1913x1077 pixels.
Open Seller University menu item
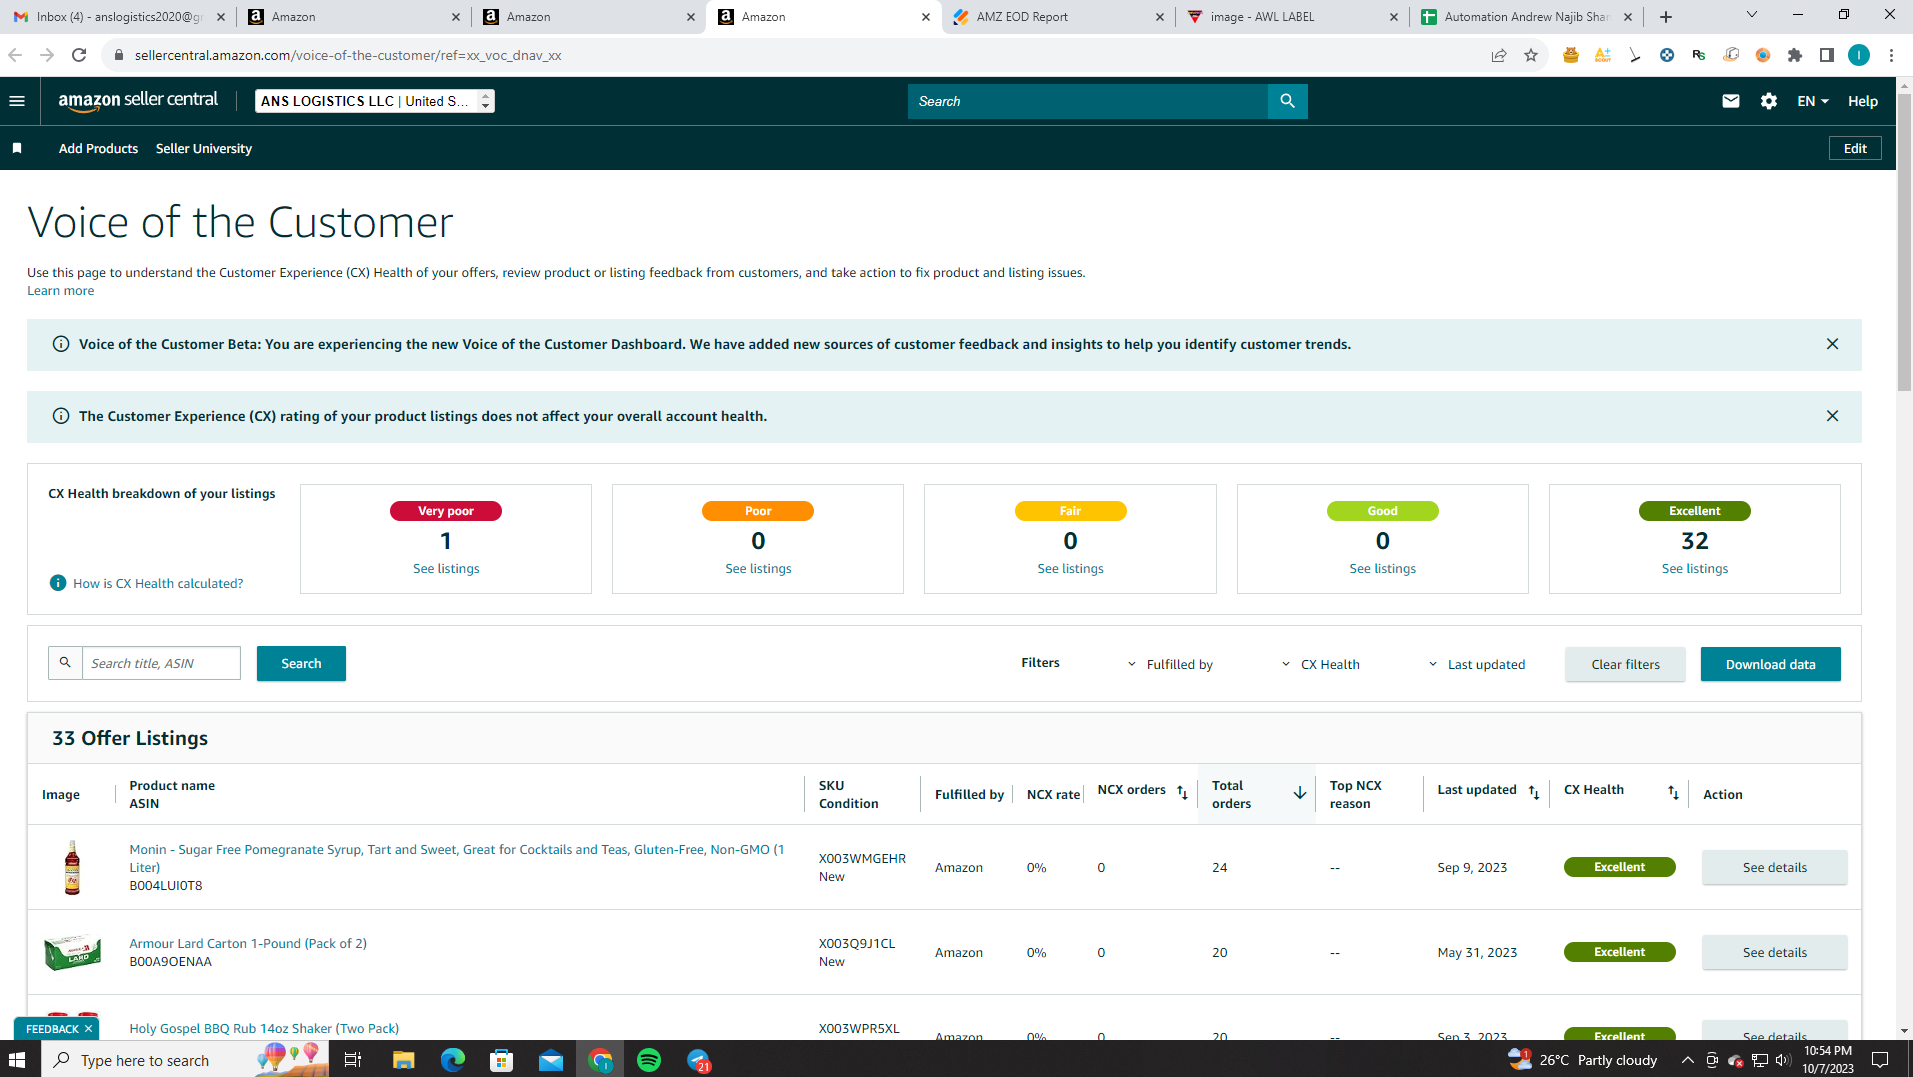tap(203, 148)
